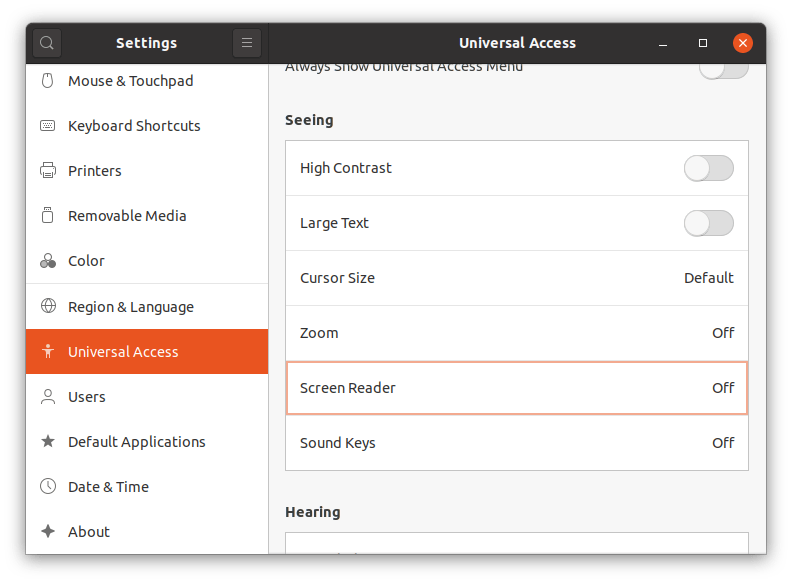This screenshot has width=792, height=583.
Task: Click the Color circles icon
Action: click(x=48, y=261)
